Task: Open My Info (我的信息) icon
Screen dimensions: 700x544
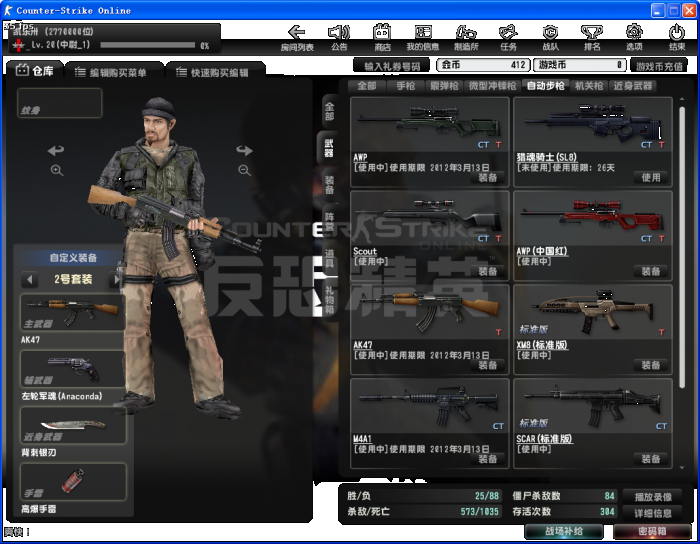Action: [x=423, y=37]
